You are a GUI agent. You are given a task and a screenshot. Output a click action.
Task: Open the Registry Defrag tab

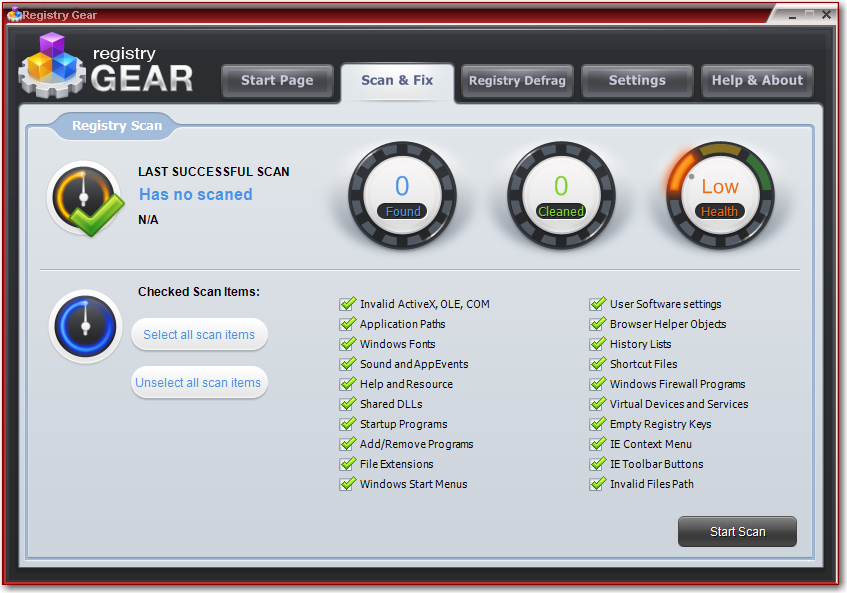pyautogui.click(x=517, y=81)
